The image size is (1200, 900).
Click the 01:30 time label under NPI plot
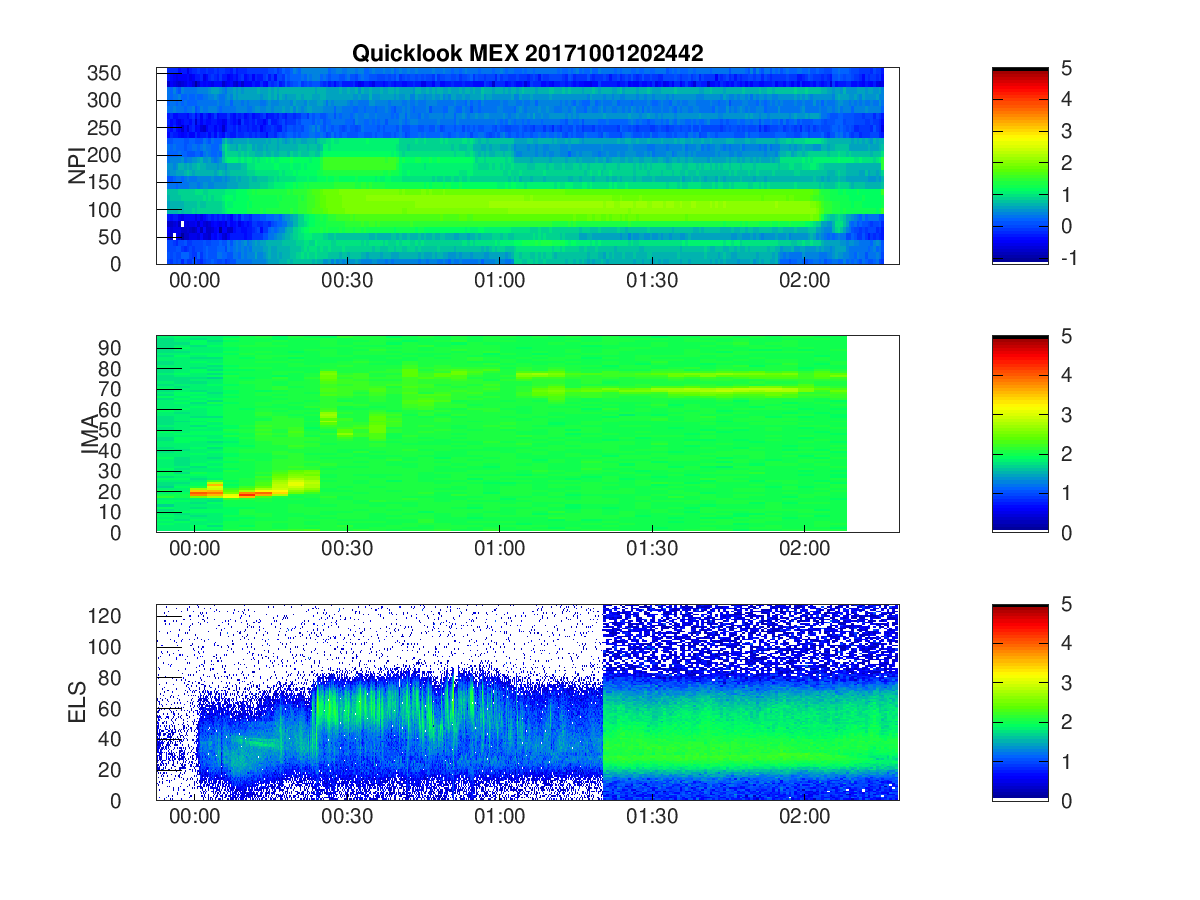pyautogui.click(x=652, y=281)
